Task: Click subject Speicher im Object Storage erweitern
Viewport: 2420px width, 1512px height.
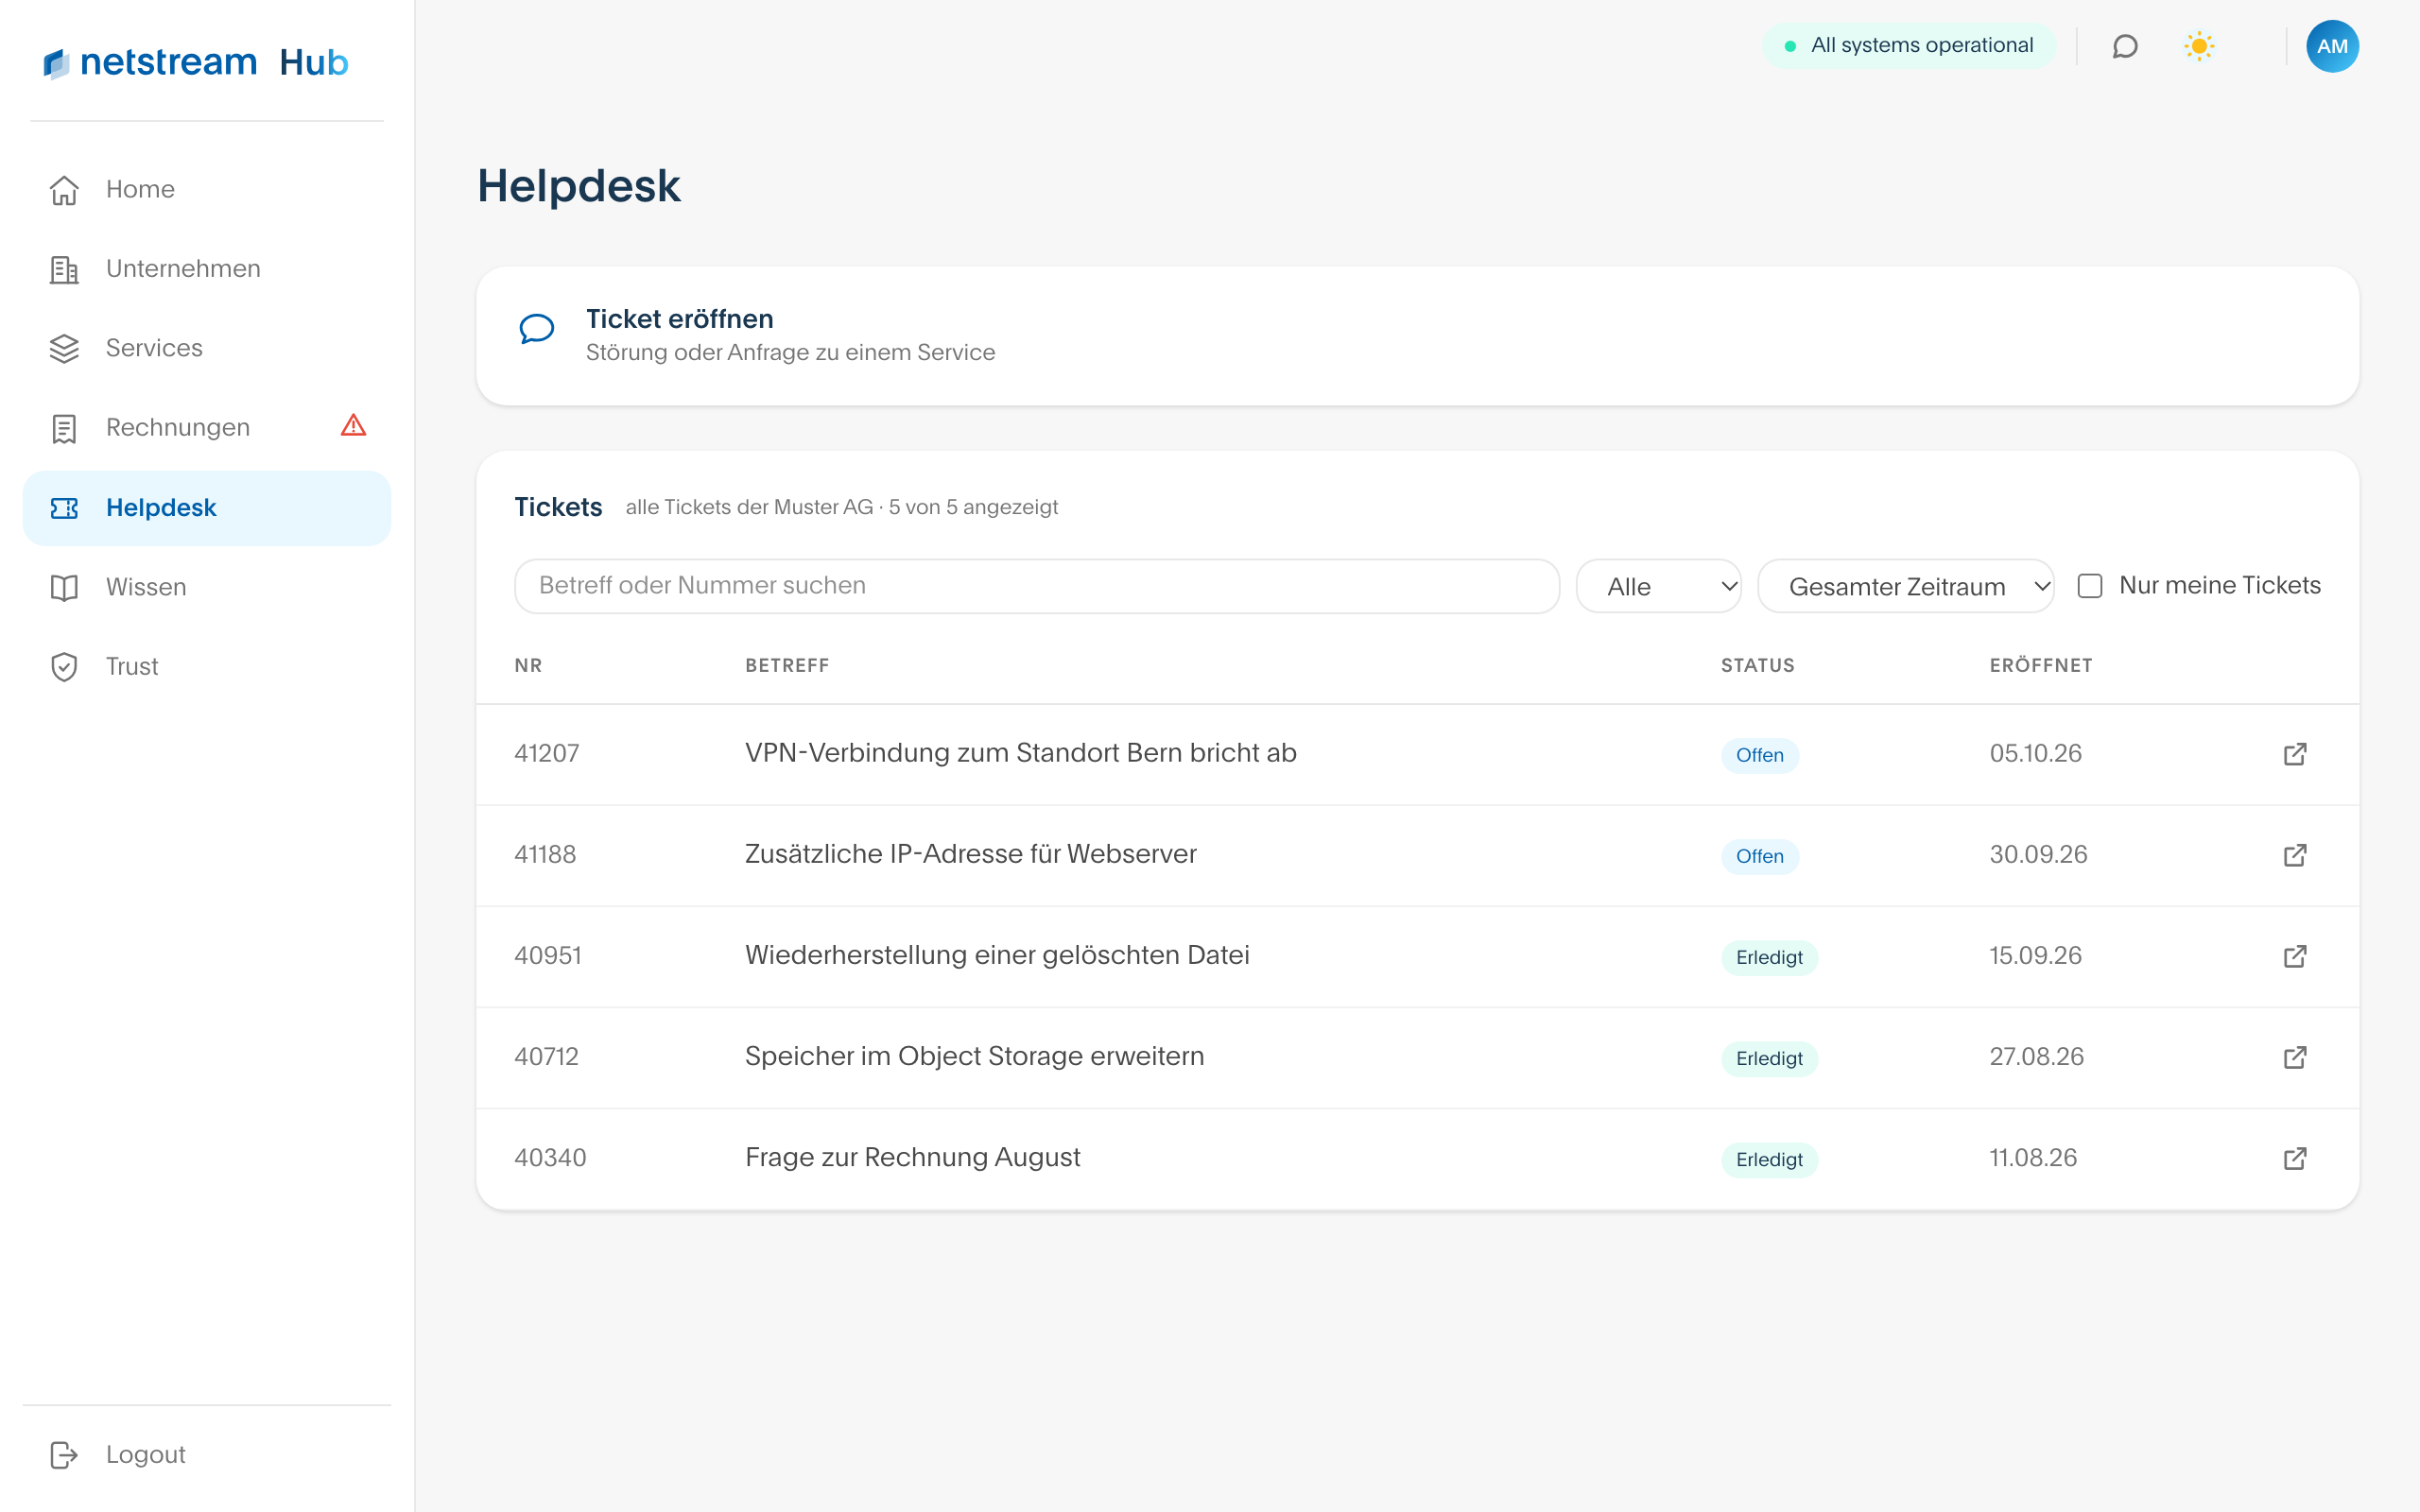Action: 974,1056
